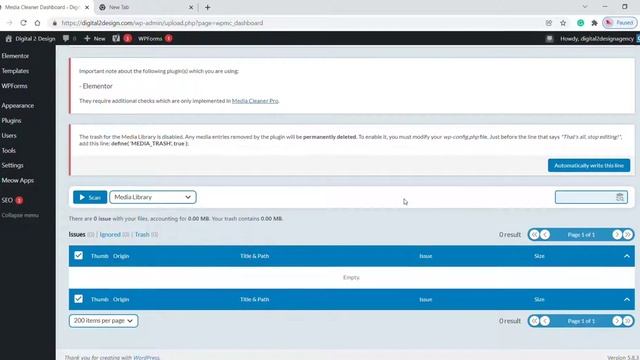Open Templates in the sidebar
Viewport: 640px width, 360px height.
tap(16, 71)
